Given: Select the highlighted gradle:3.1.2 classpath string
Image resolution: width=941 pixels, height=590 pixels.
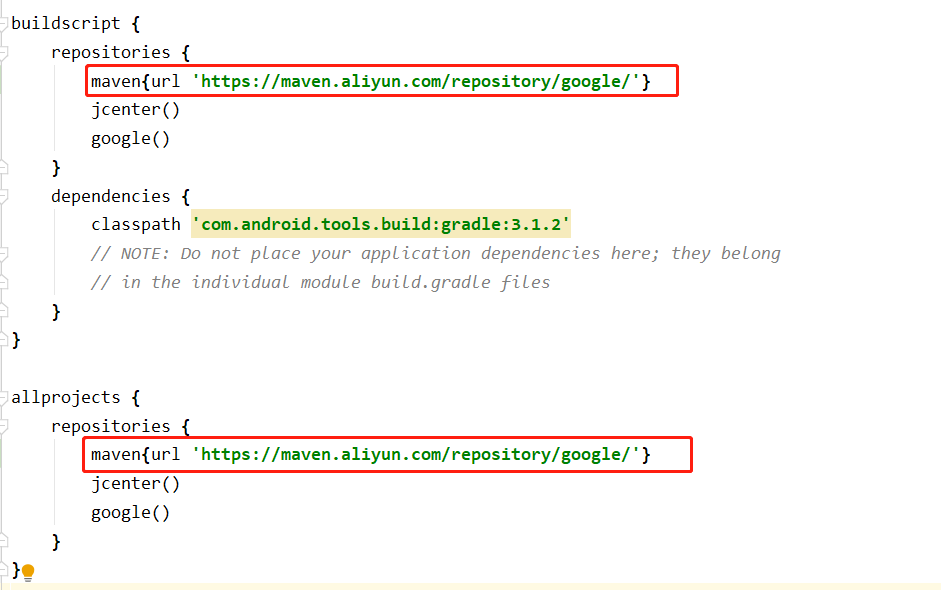Looking at the screenshot, I should click(380, 224).
